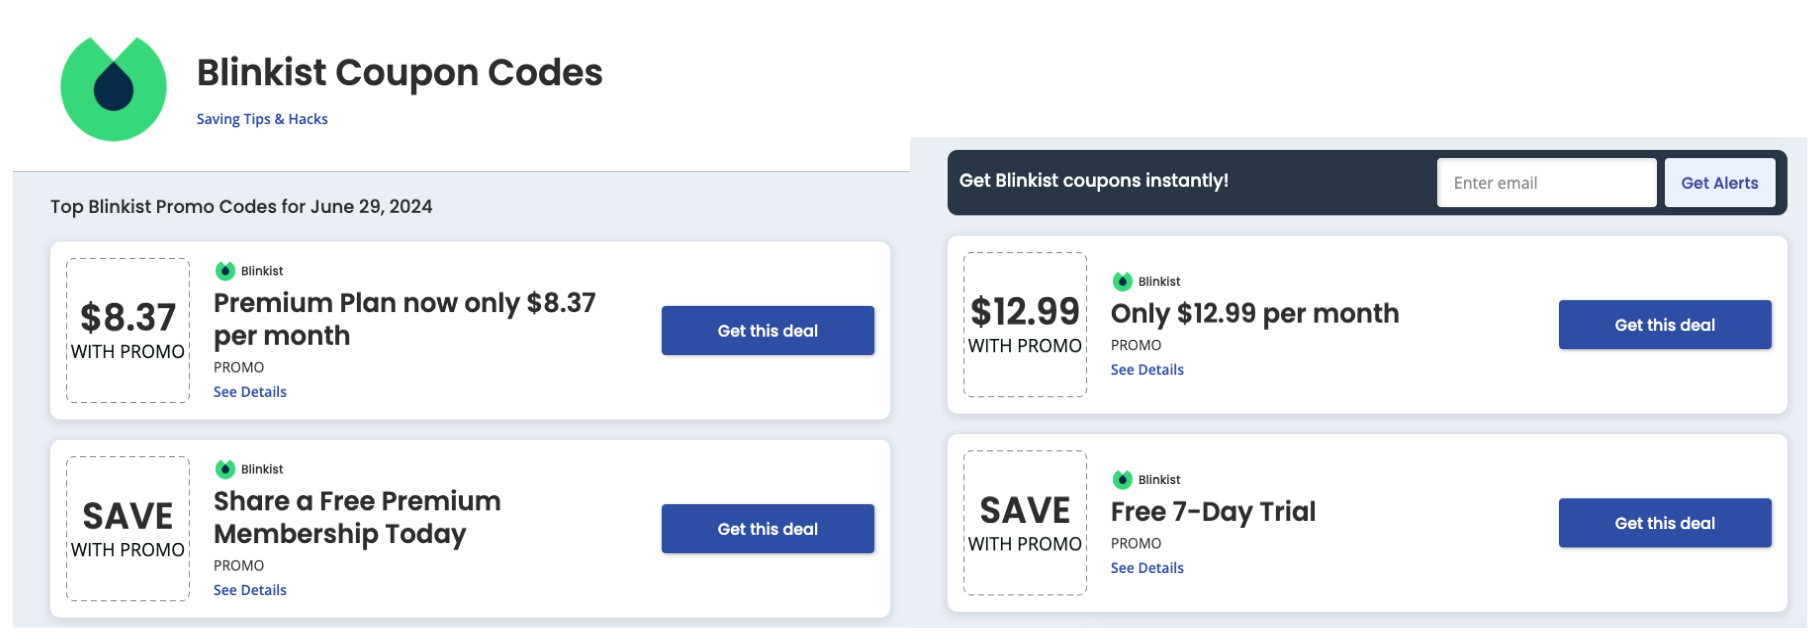
Task: Click Blinkist icon above Free 7-Day Trial
Action: click(1122, 480)
